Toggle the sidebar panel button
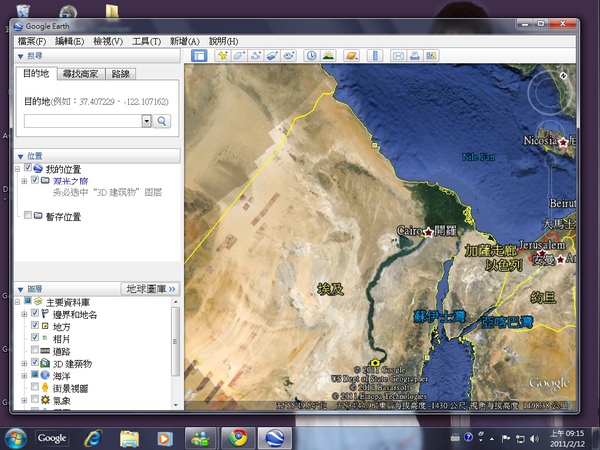This screenshot has width=600, height=450. [x=199, y=56]
